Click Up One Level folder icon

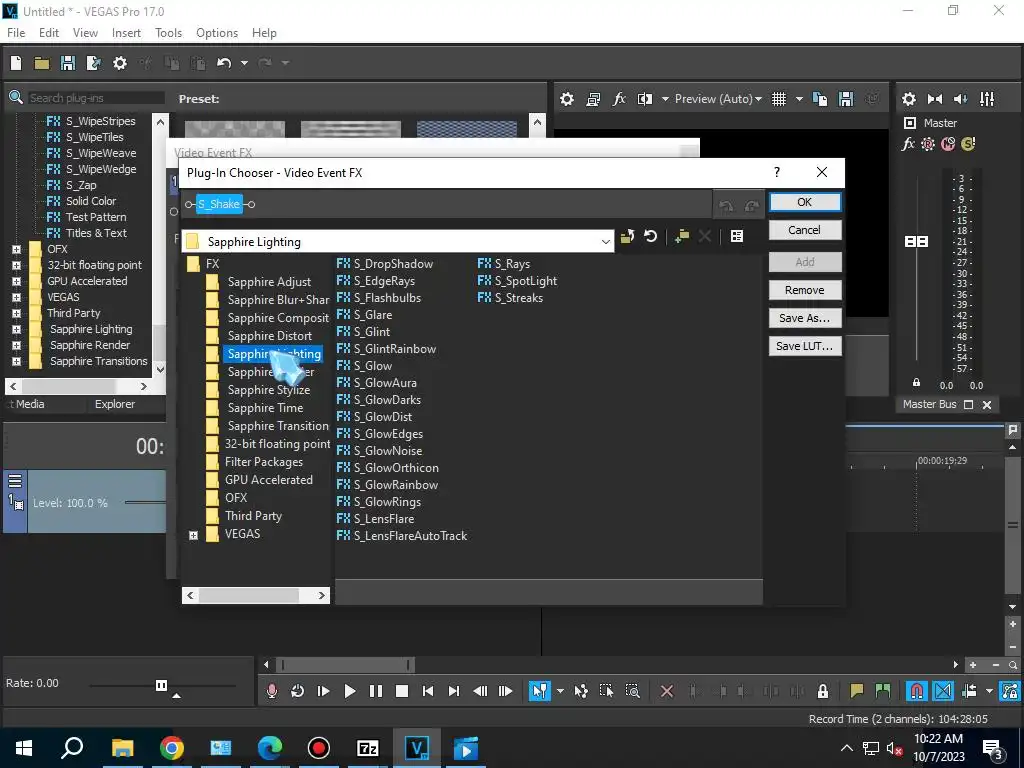pyautogui.click(x=628, y=236)
